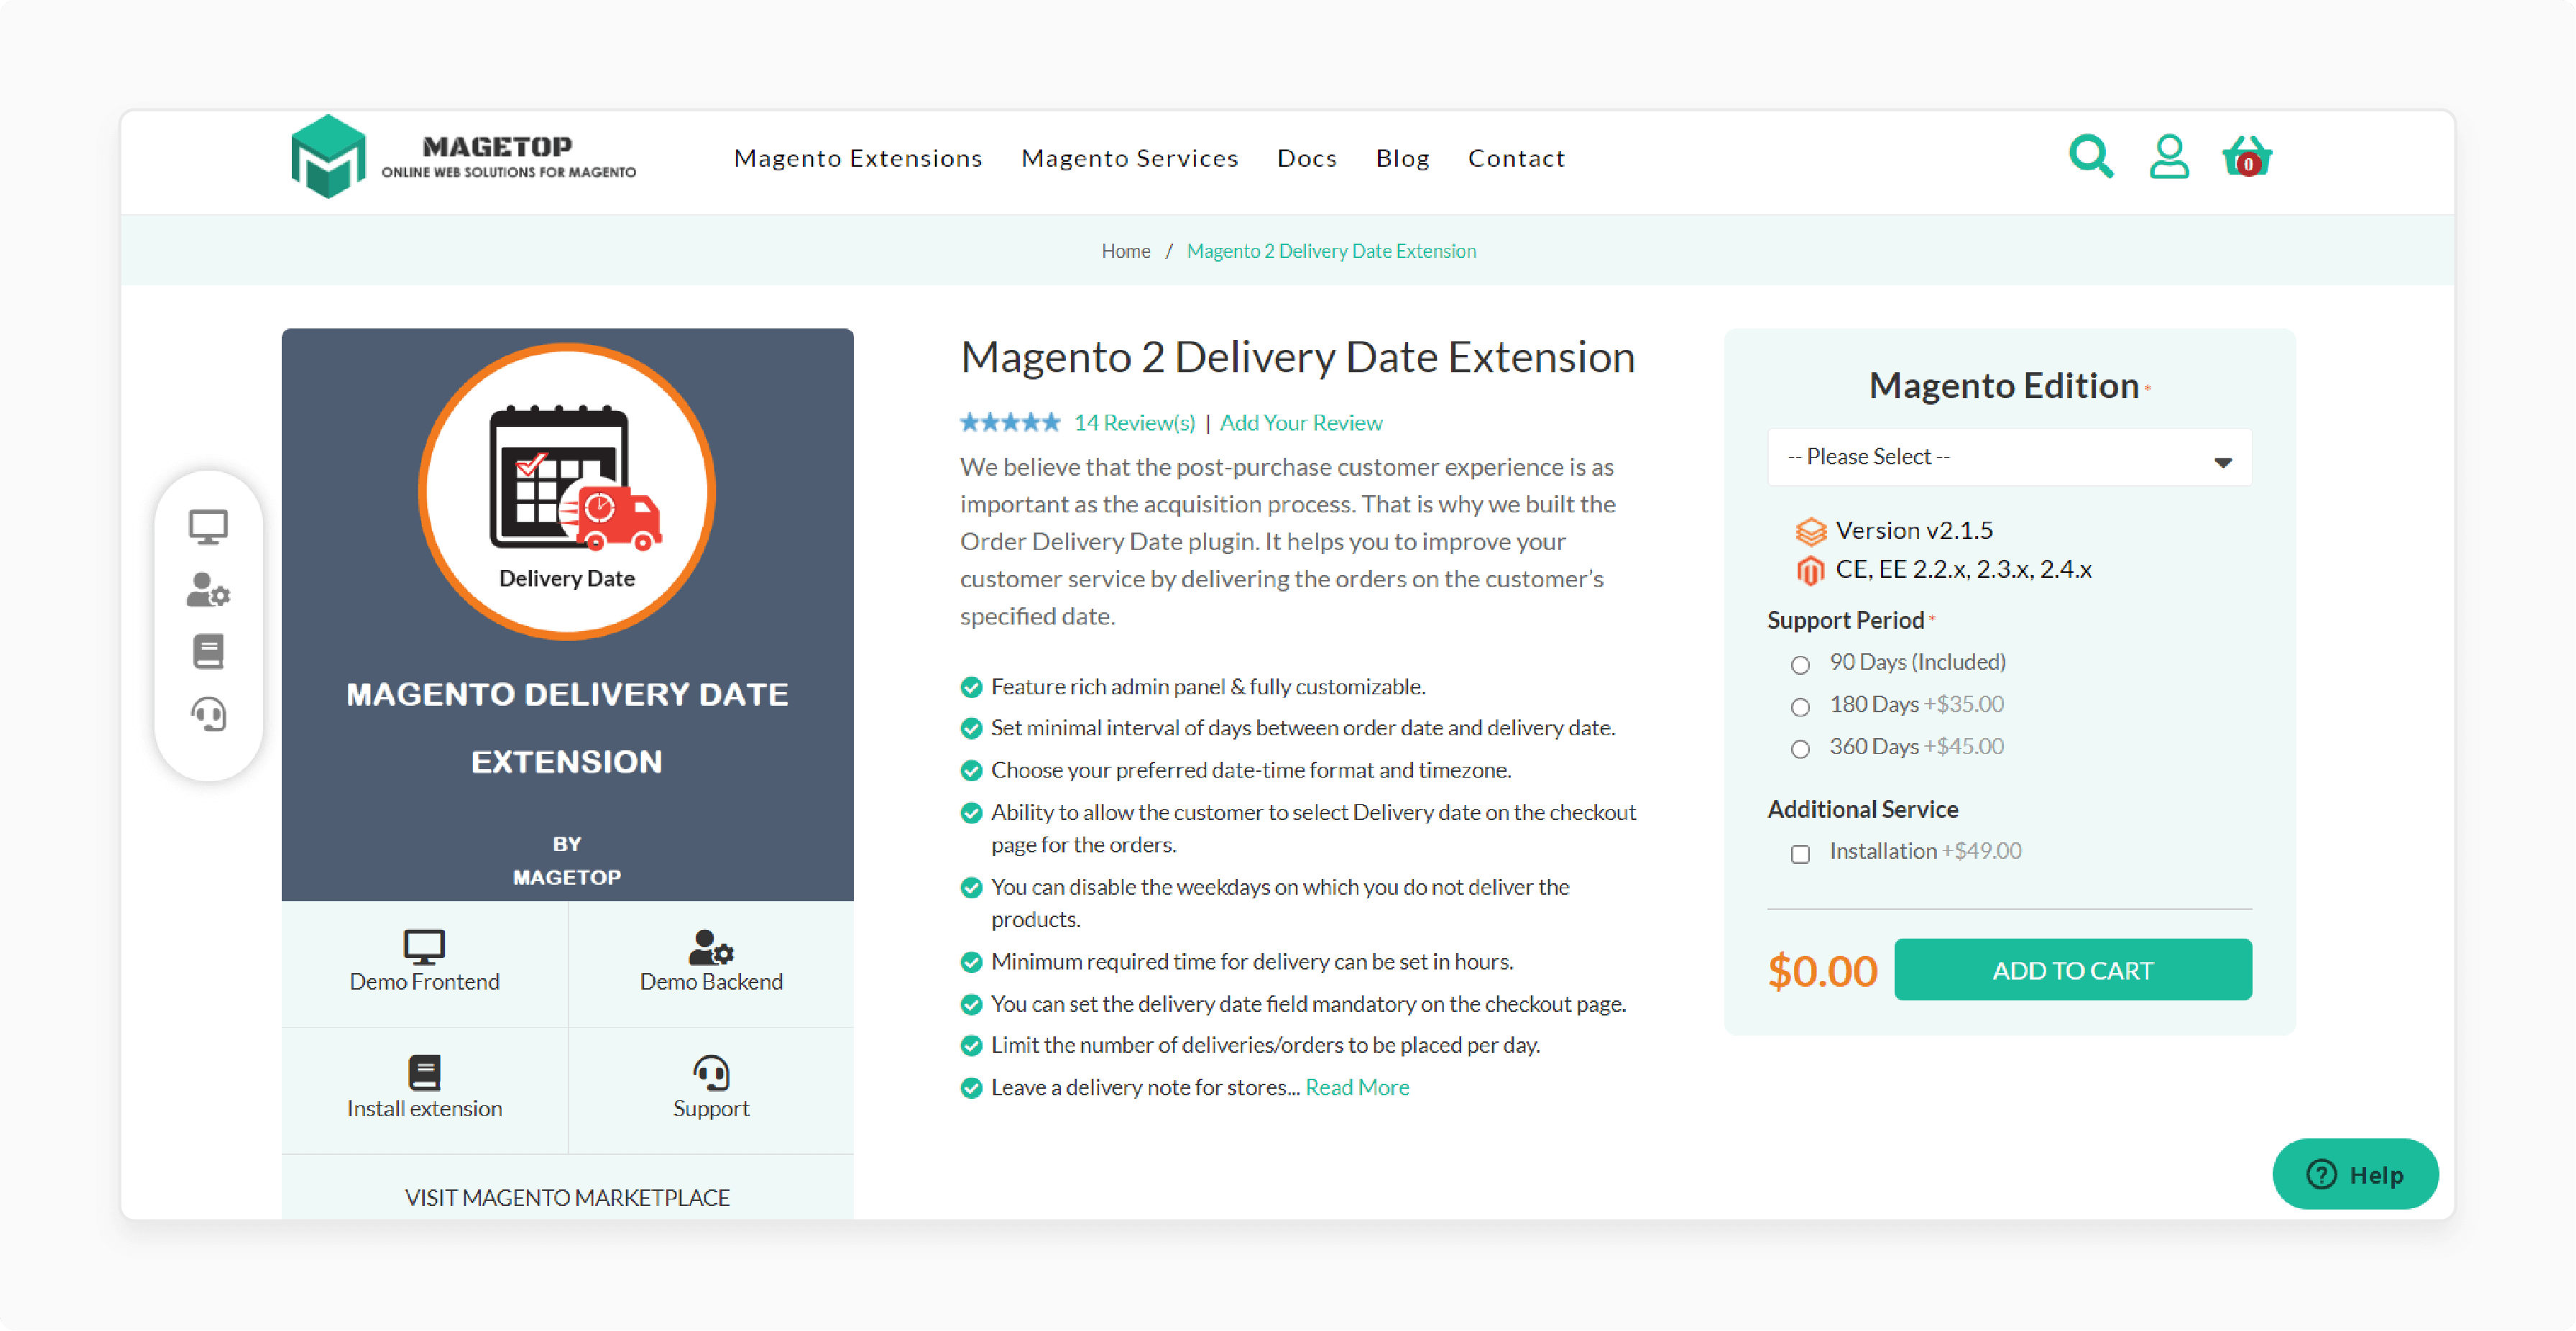Click the Magento logo icon beside CE, EE
Viewport: 2576px width, 1331px height.
[1810, 570]
